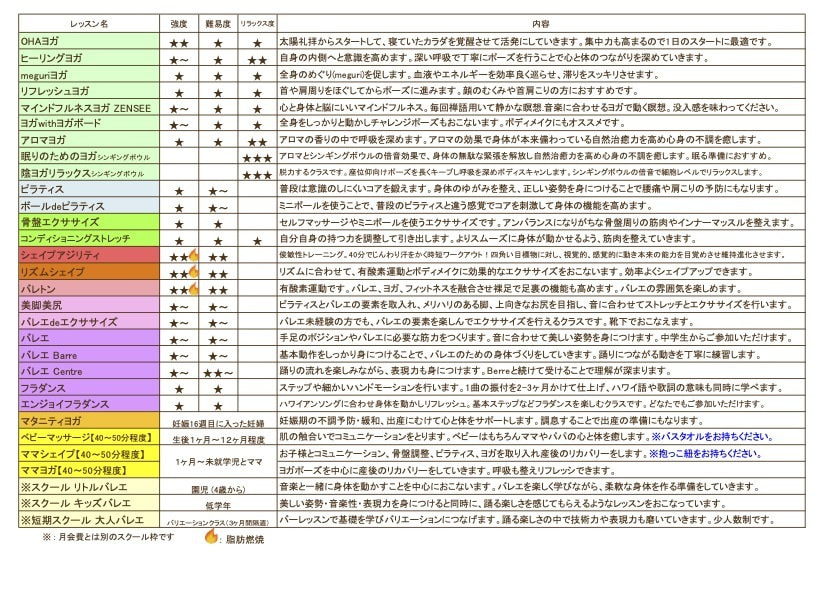Click the ボールdeピラティス lesson name
The height and width of the screenshot is (595, 840).
62,206
